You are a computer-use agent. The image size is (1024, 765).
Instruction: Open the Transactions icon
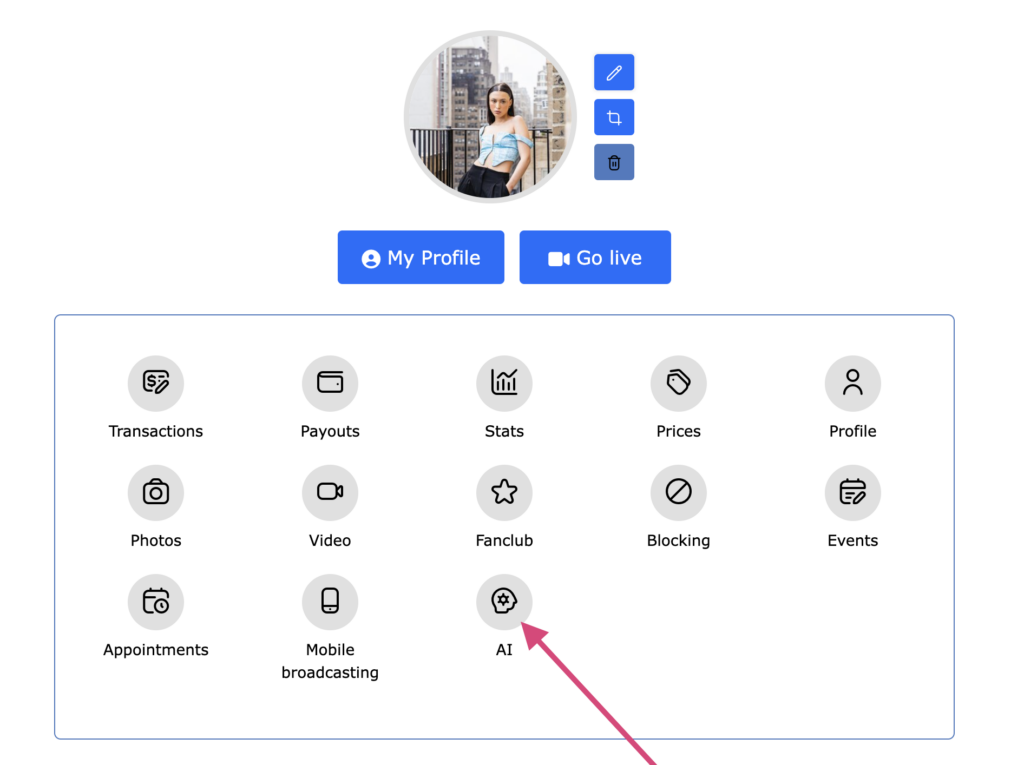[156, 383]
